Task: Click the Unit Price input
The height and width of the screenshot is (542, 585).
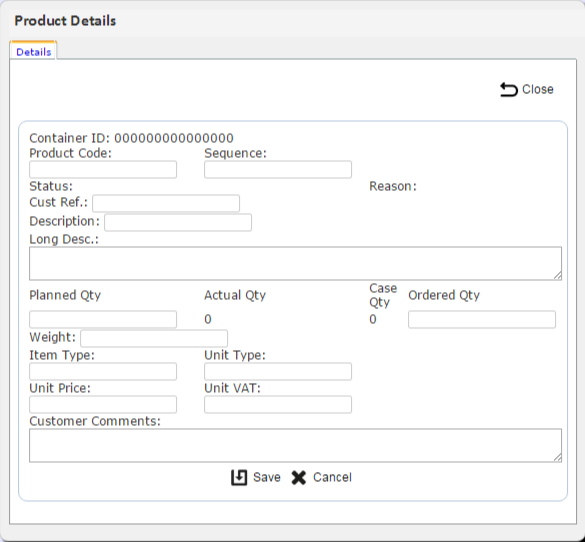Action: coord(103,404)
